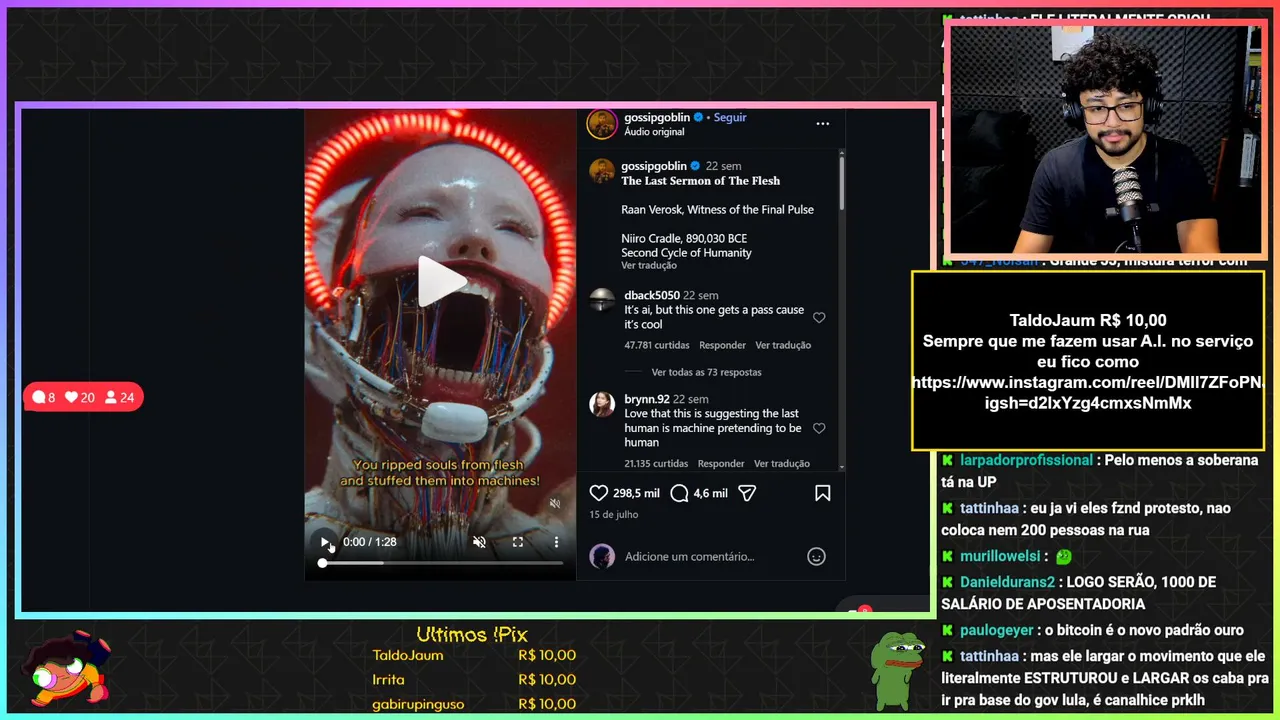Click TaldoJaum R$ 10,00 donation title

point(1088,320)
